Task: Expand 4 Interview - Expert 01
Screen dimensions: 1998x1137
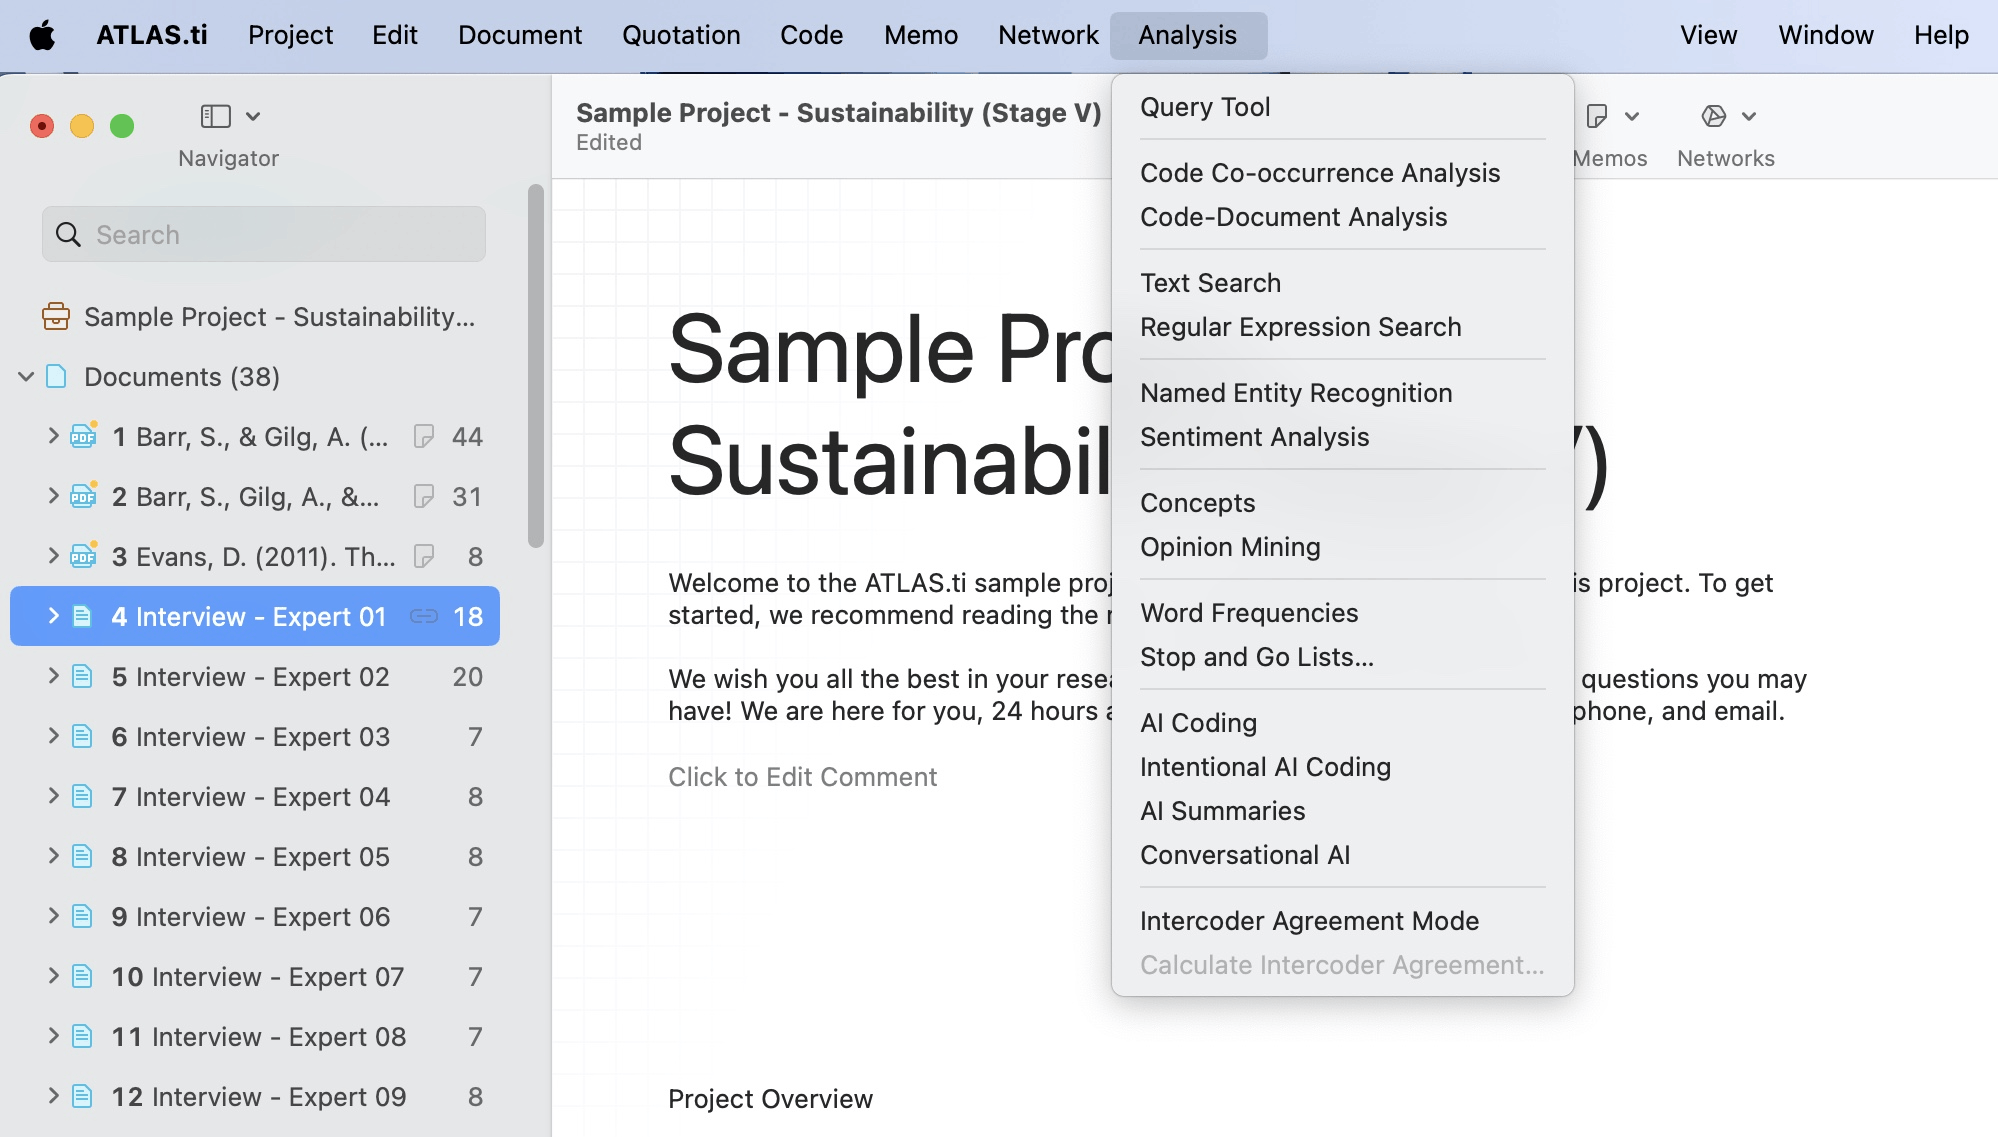Action: [x=53, y=615]
